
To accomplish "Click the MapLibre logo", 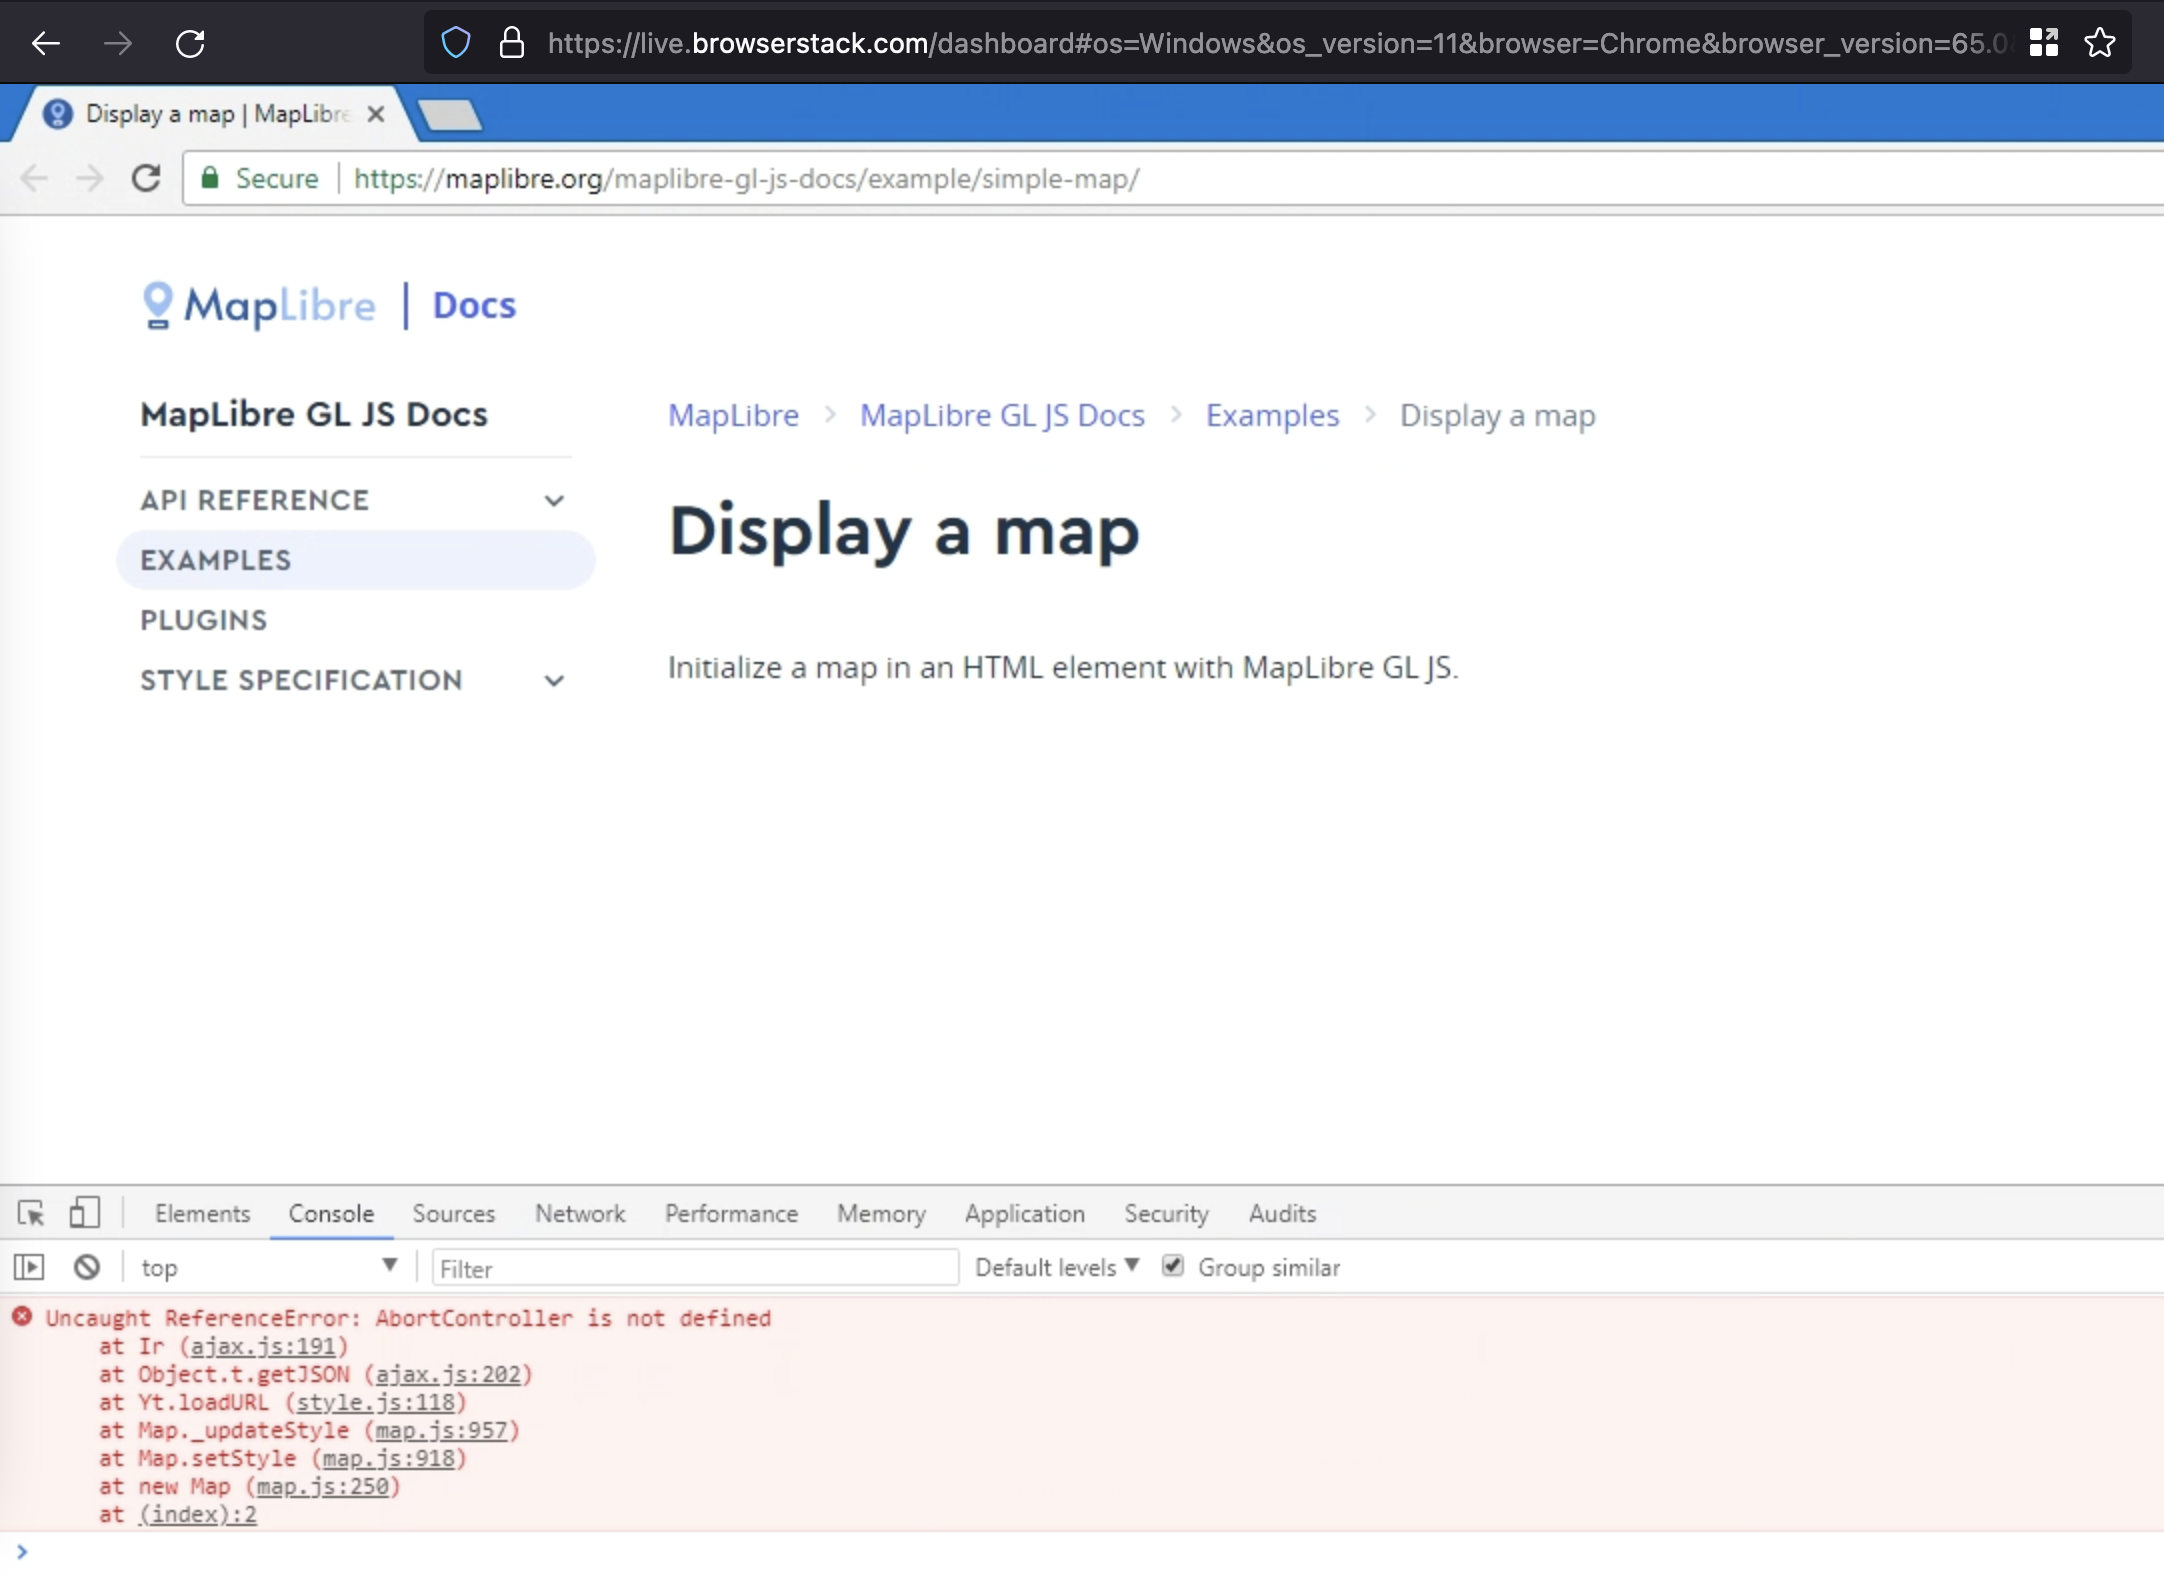I will pyautogui.click(x=260, y=305).
